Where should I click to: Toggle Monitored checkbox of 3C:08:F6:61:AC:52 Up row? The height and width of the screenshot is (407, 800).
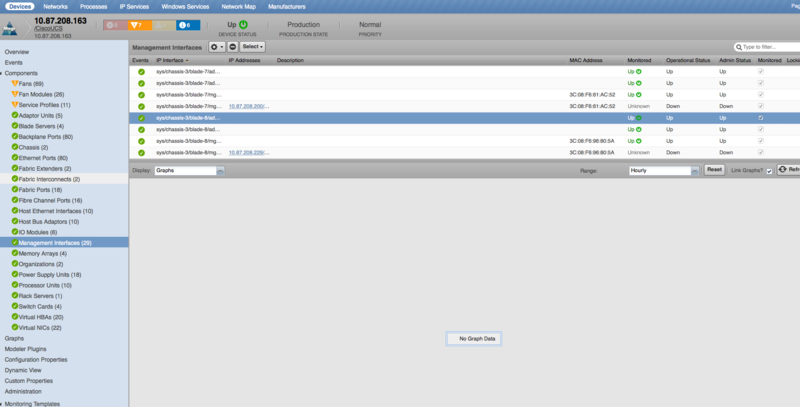tap(761, 95)
